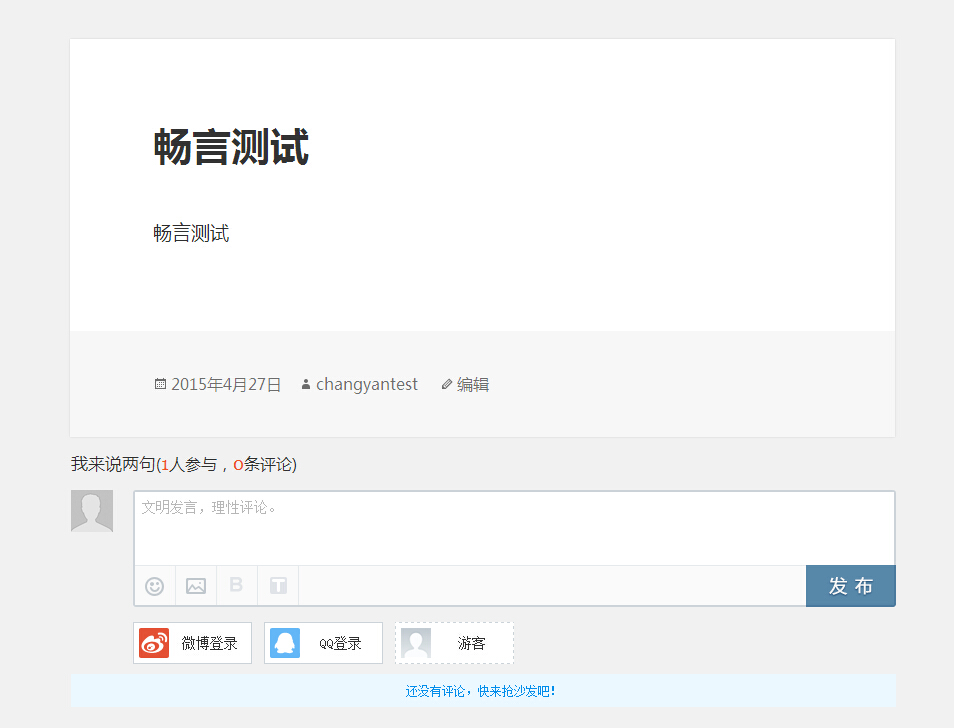
Task: Click the red Weibo logo icon
Action: (x=154, y=643)
